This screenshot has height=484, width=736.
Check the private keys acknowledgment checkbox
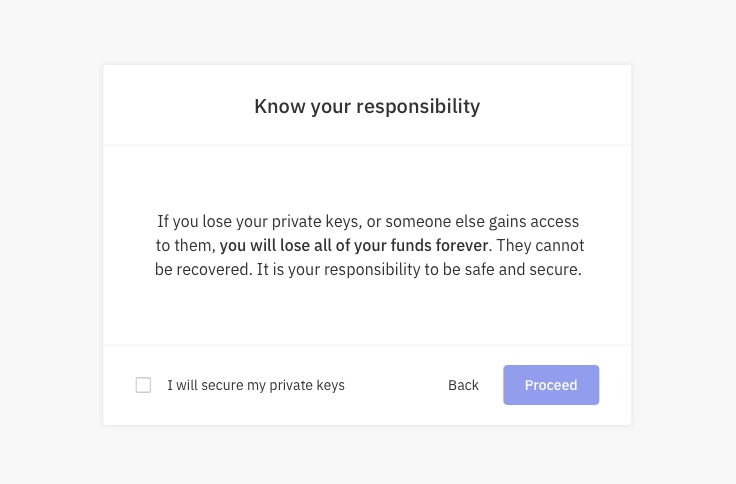coord(143,385)
